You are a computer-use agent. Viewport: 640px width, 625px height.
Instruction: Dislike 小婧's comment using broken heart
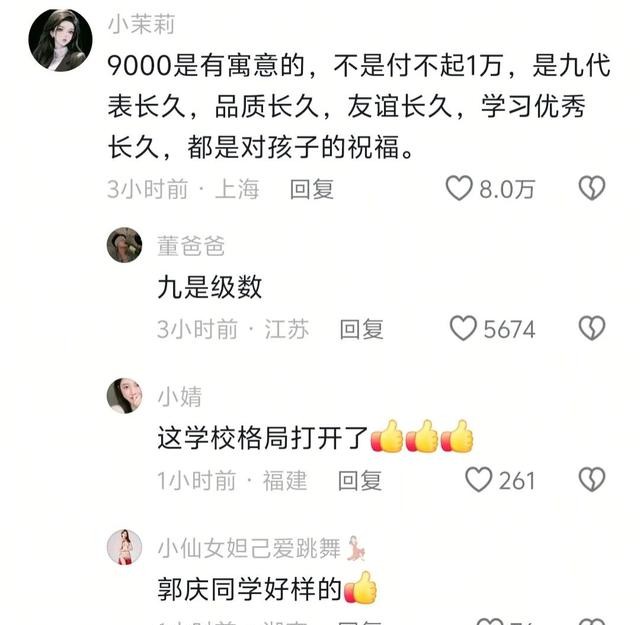click(592, 480)
